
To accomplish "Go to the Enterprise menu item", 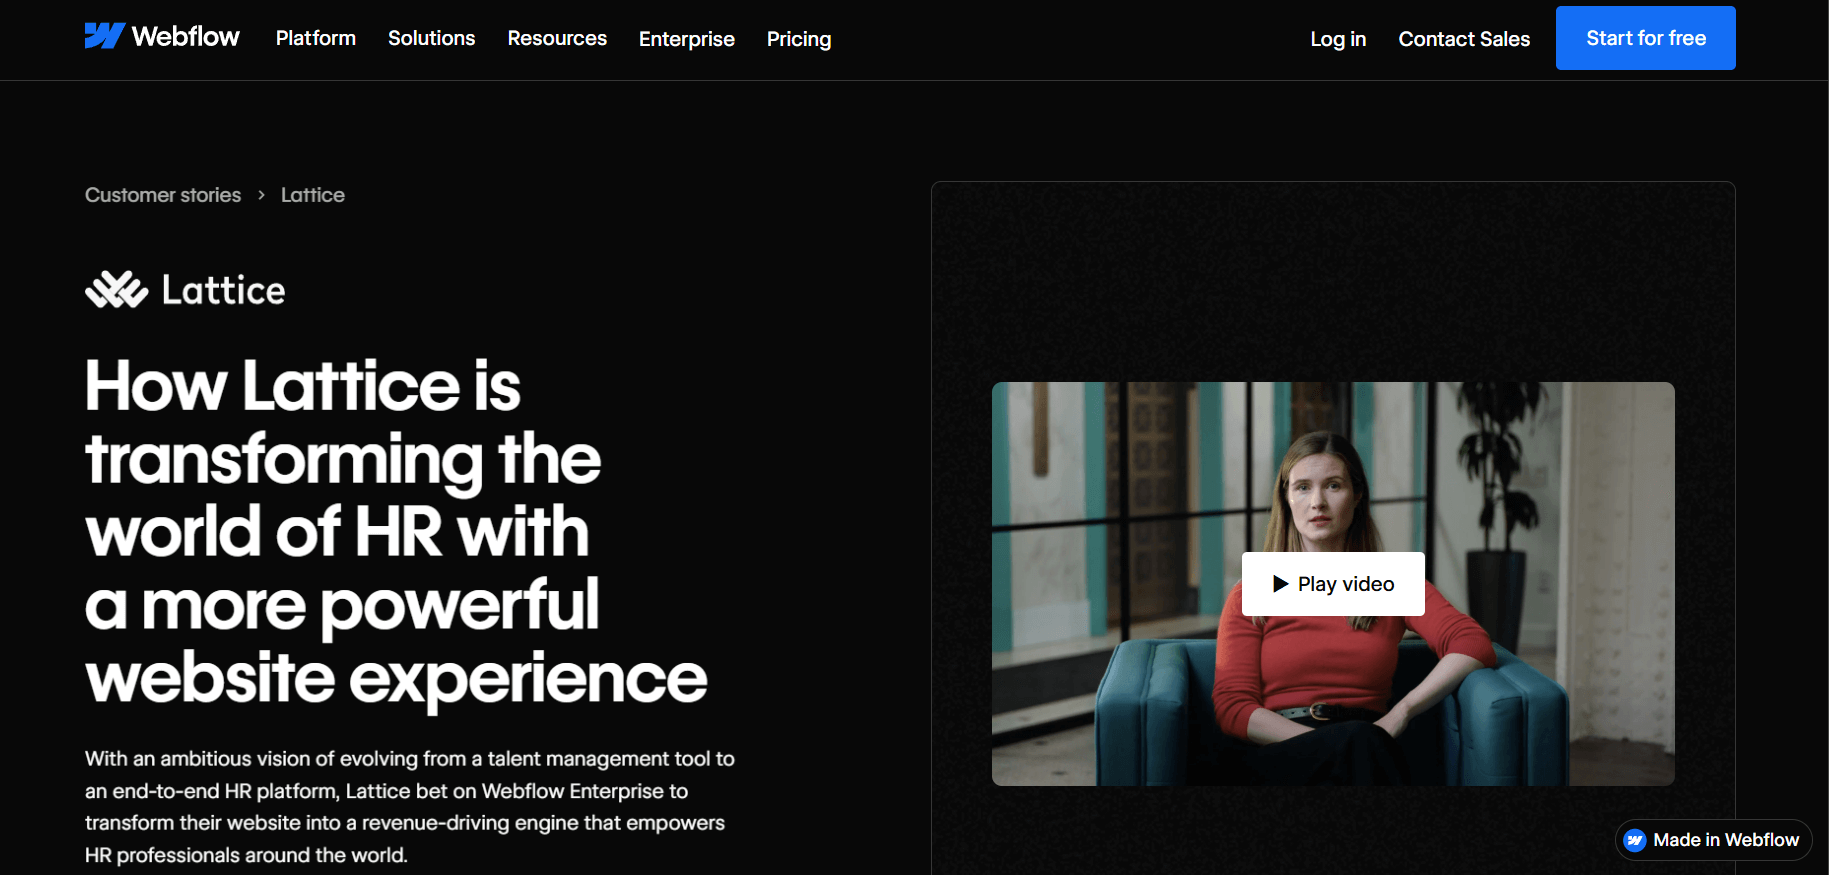I will click(x=686, y=39).
